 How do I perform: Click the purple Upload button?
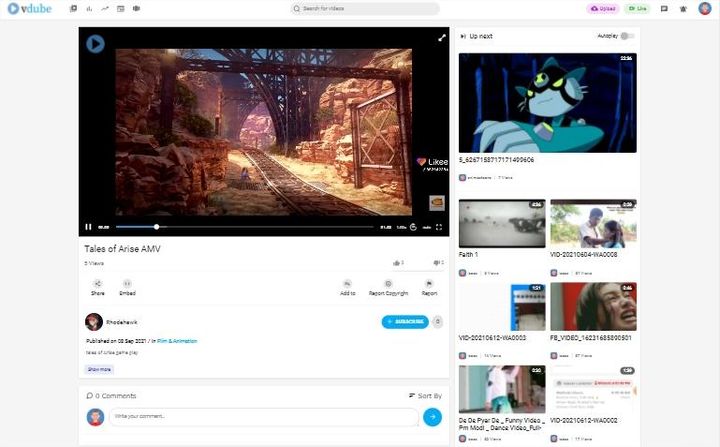(x=603, y=8)
